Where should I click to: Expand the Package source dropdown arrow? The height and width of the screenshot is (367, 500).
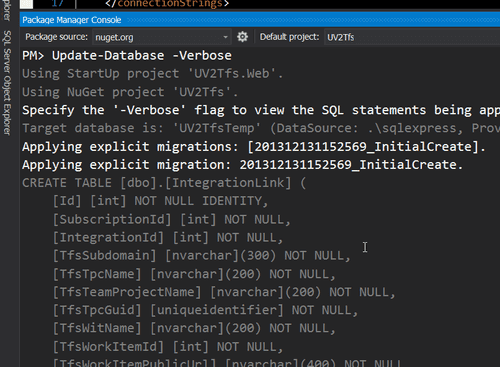226,37
